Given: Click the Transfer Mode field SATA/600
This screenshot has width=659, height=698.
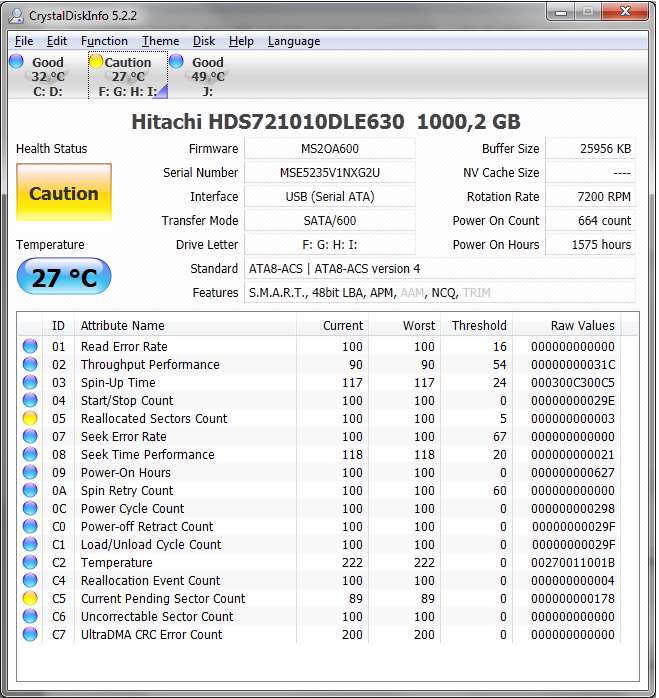Looking at the screenshot, I should pyautogui.click(x=330, y=220).
